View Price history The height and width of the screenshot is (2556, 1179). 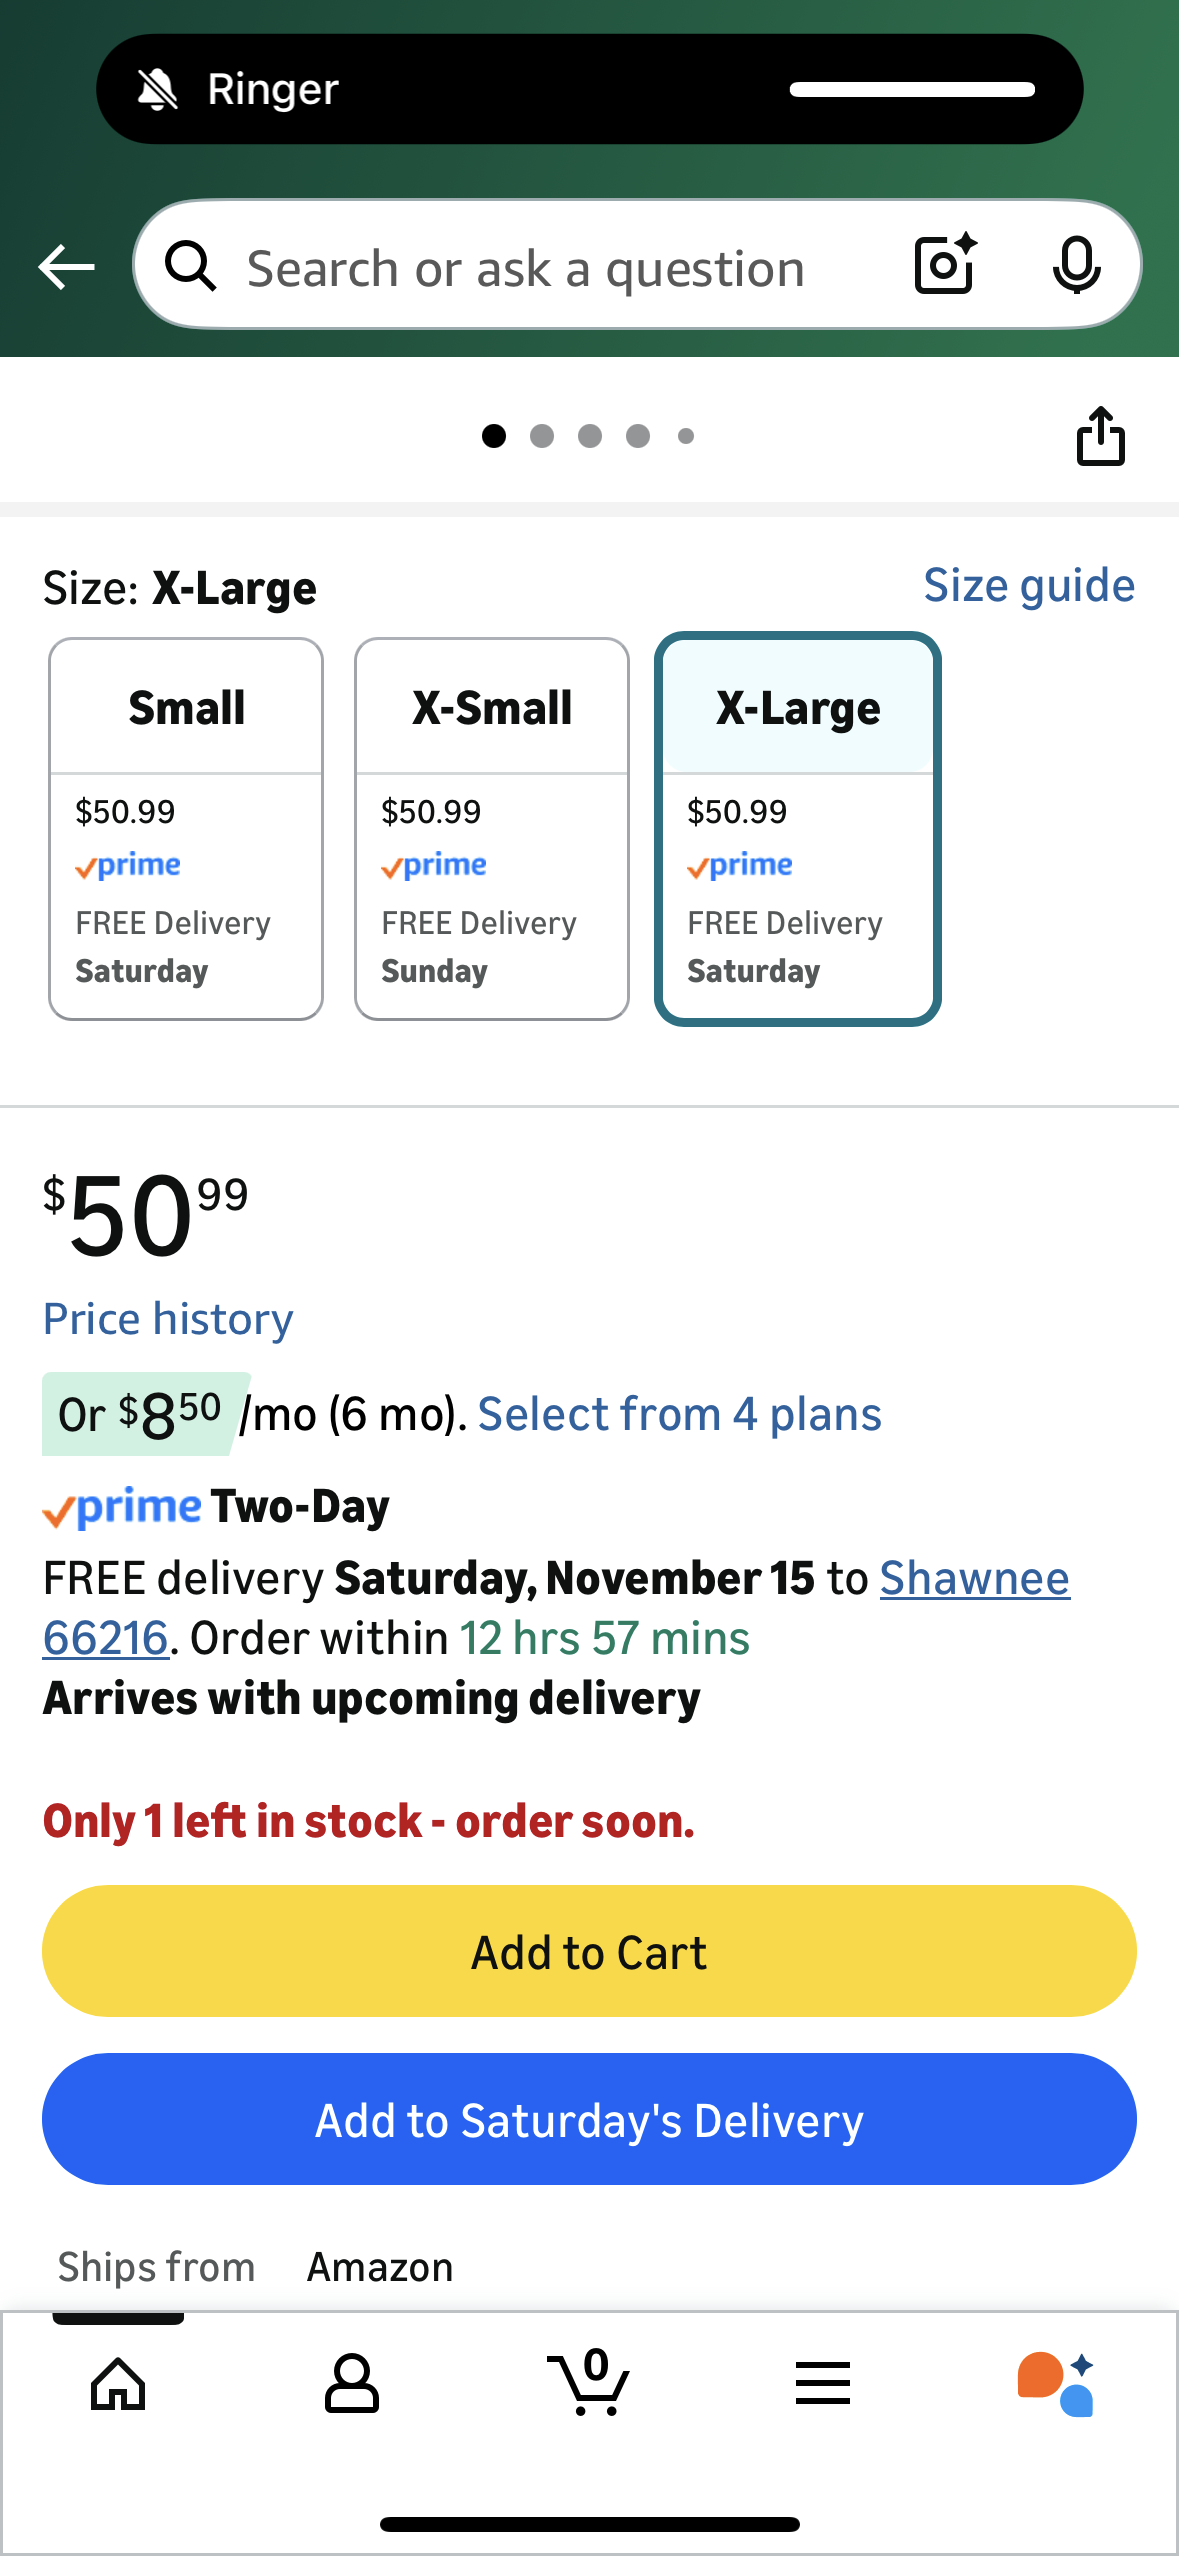[x=168, y=1319]
